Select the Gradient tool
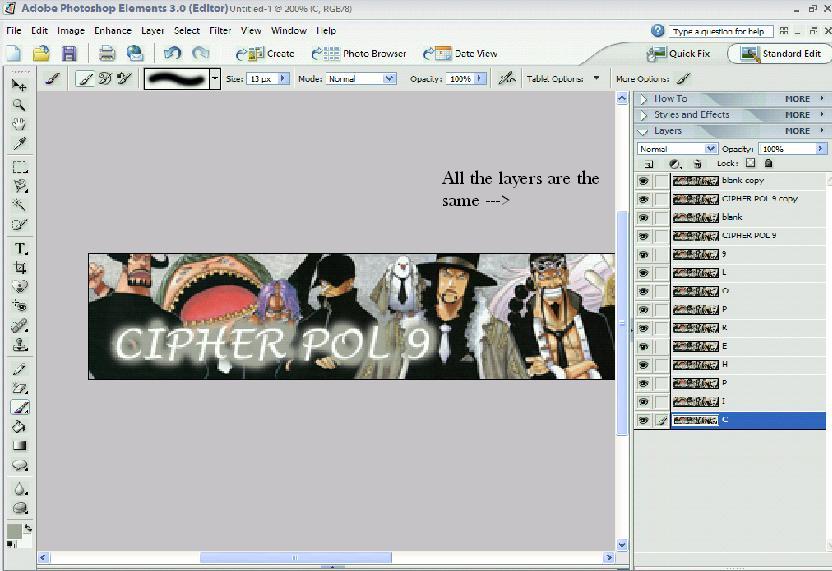Viewport: 832px width, 571px height. (x=20, y=445)
